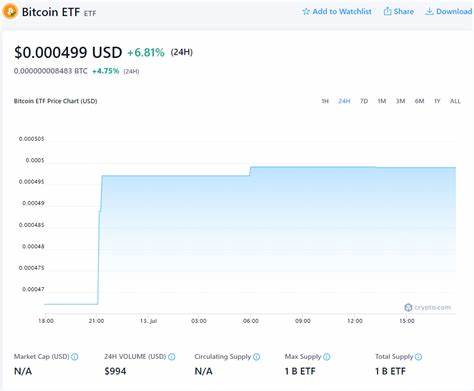The height and width of the screenshot is (391, 474).
Task: Click the share icon
Action: click(387, 11)
